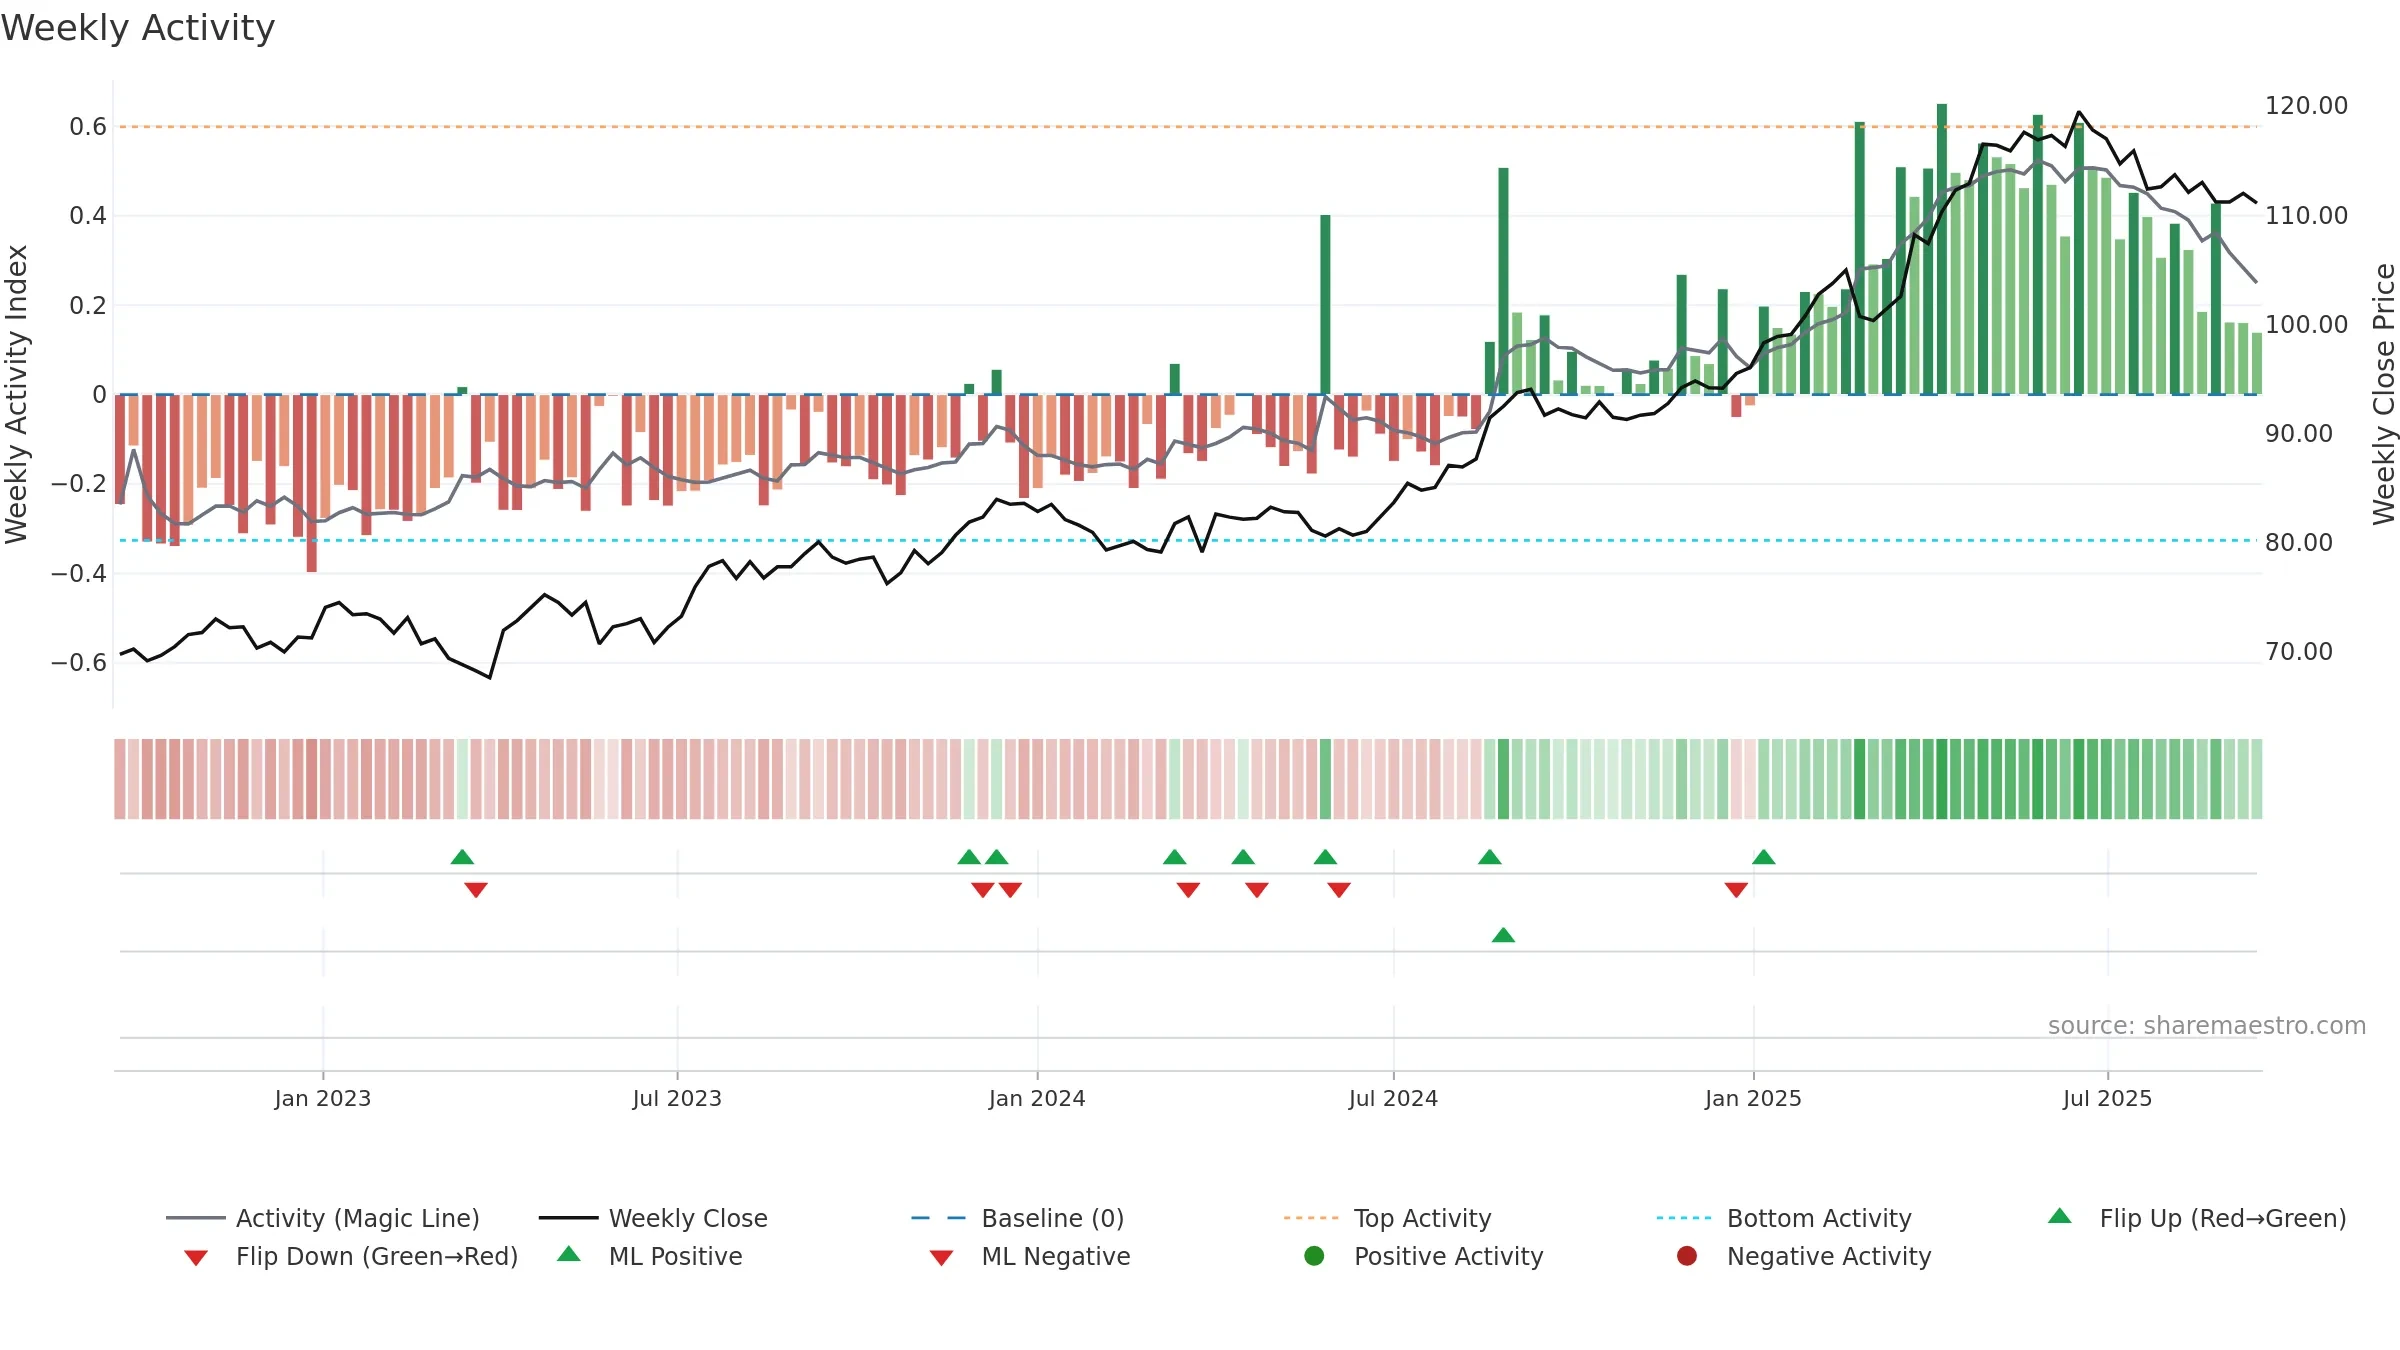
Task: Select the Baseline (0) legend entry
Action: pyautogui.click(x=1018, y=1218)
